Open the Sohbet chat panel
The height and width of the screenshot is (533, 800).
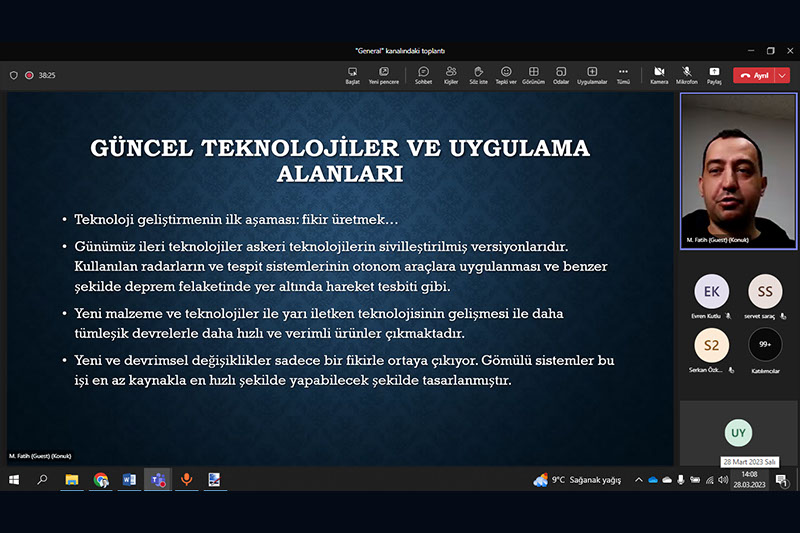423,74
